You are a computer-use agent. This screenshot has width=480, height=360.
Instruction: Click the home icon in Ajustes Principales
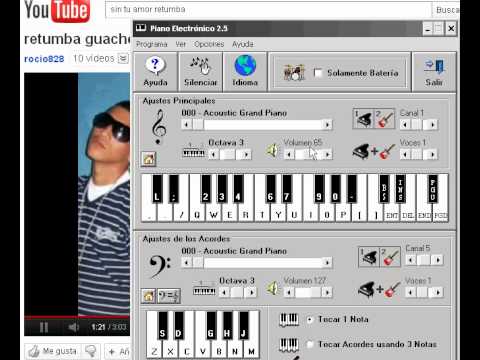pos(149,159)
